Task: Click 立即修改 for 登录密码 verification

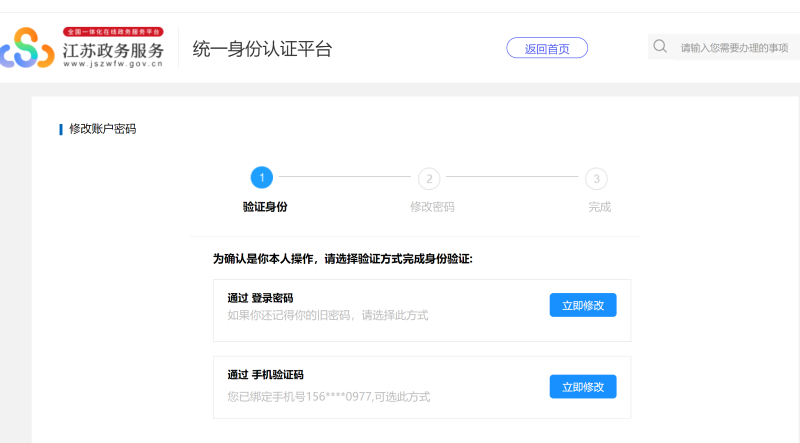Action: point(582,305)
